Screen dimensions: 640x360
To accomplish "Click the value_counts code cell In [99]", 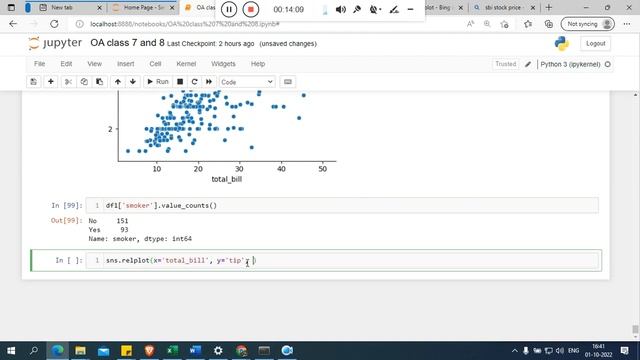I will coord(342,205).
